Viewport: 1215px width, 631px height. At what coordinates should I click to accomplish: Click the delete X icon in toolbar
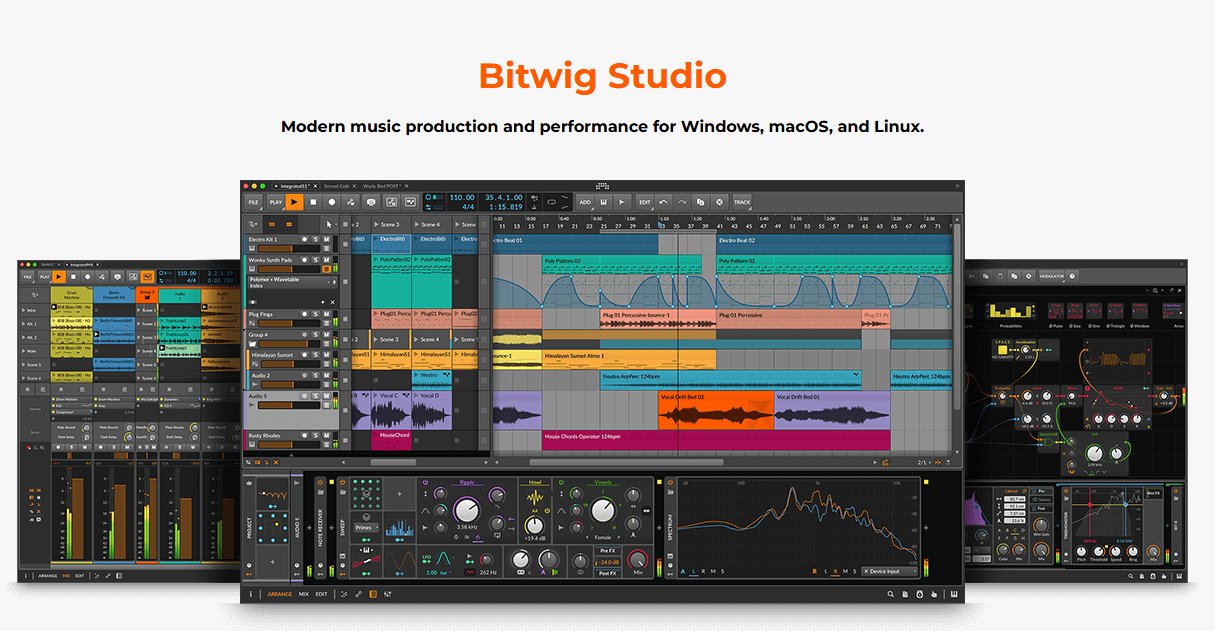pyautogui.click(x=719, y=201)
